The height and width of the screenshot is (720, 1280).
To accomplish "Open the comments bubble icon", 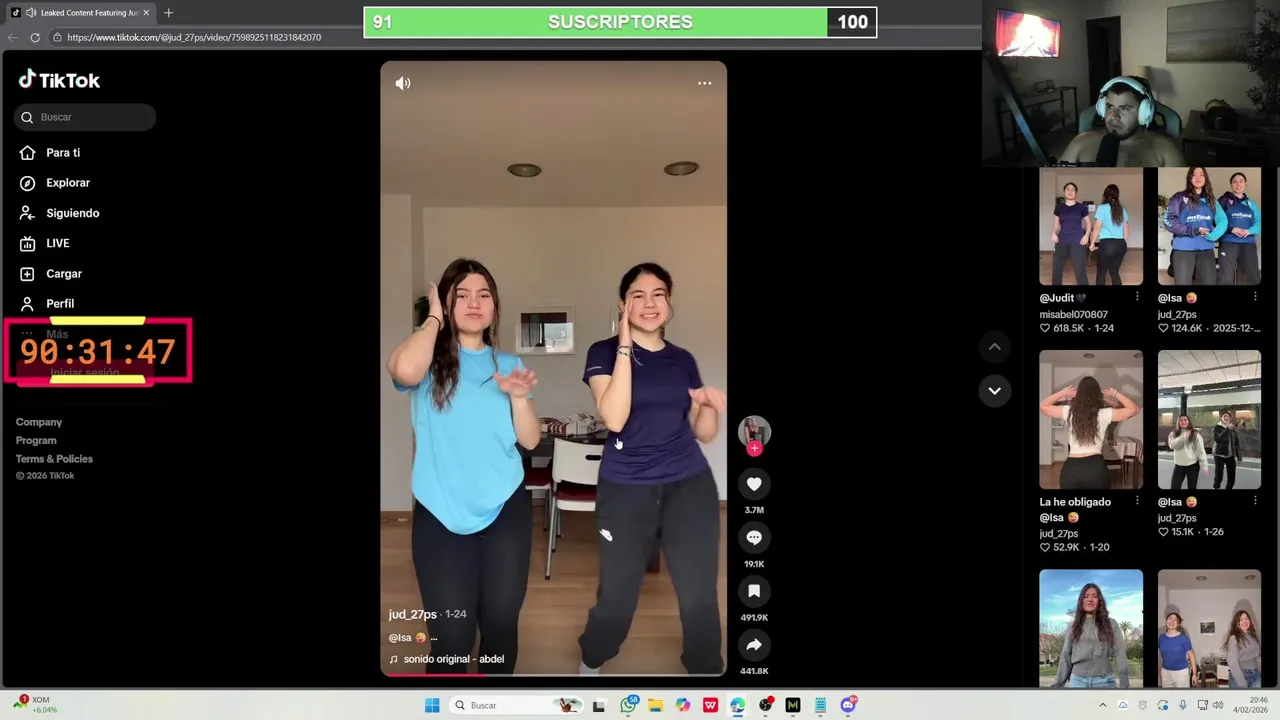I will [x=754, y=538].
